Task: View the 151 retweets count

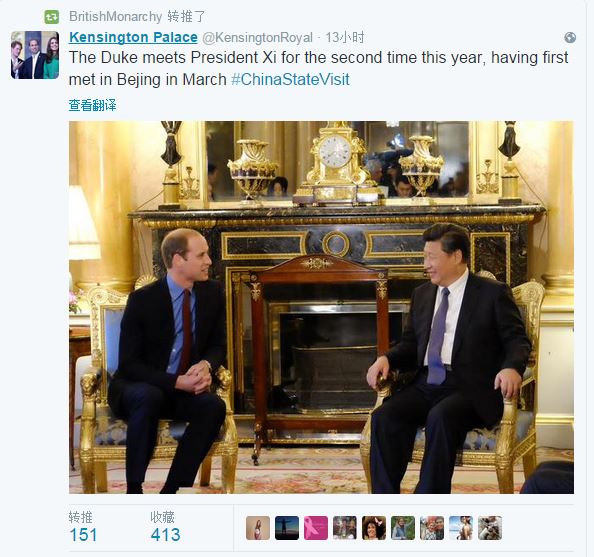Action: click(83, 535)
